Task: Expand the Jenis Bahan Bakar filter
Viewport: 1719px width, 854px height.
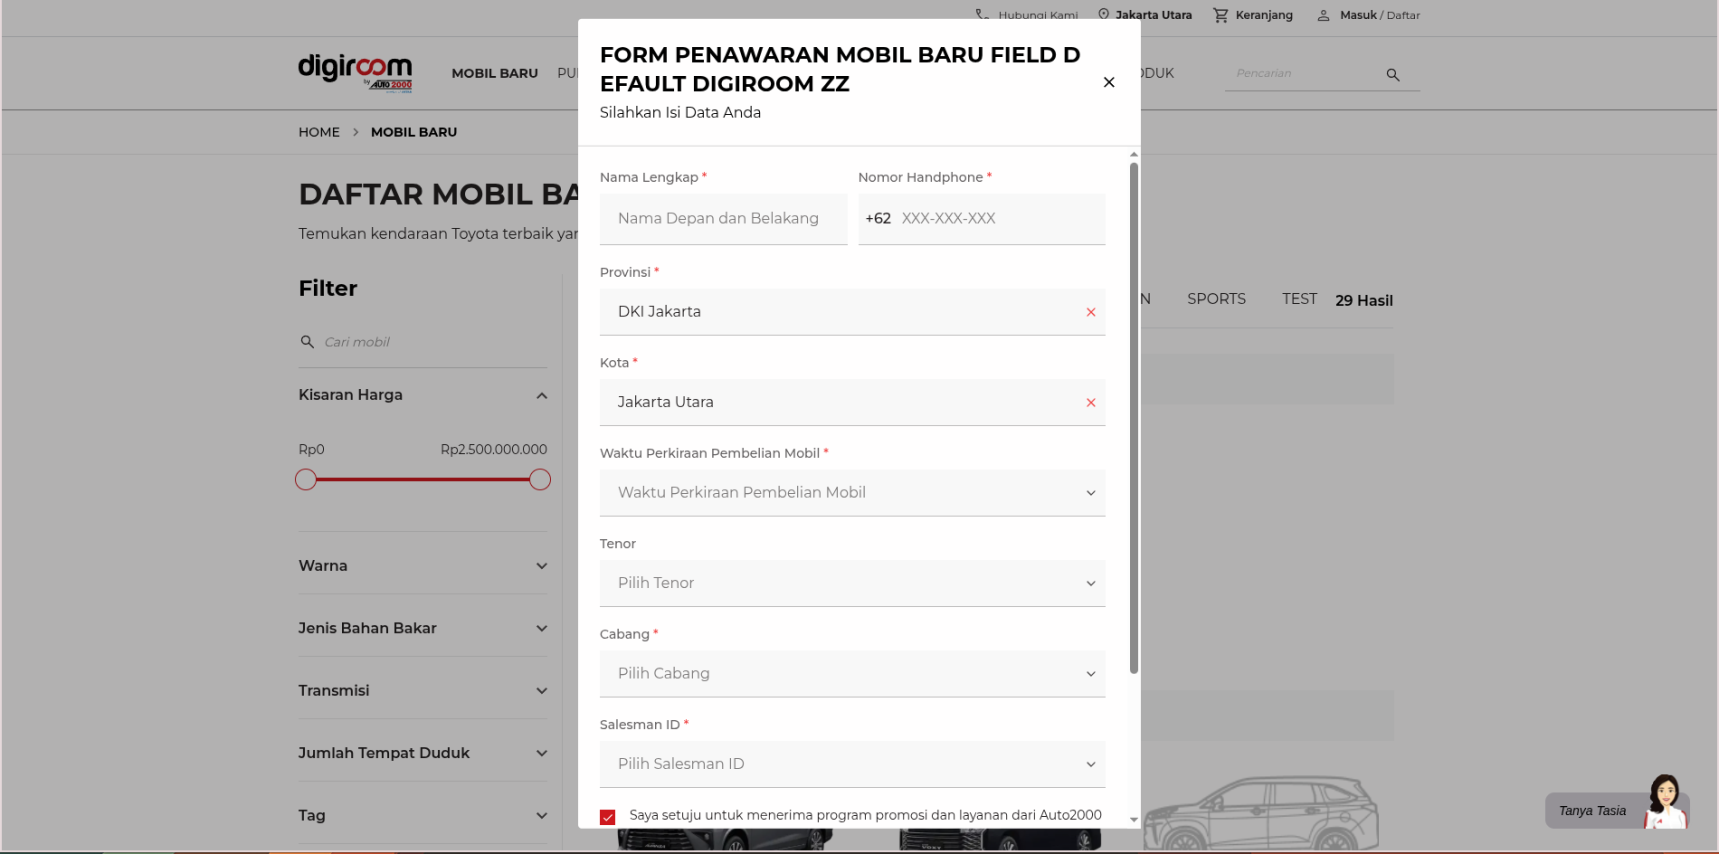Action: 541,629
